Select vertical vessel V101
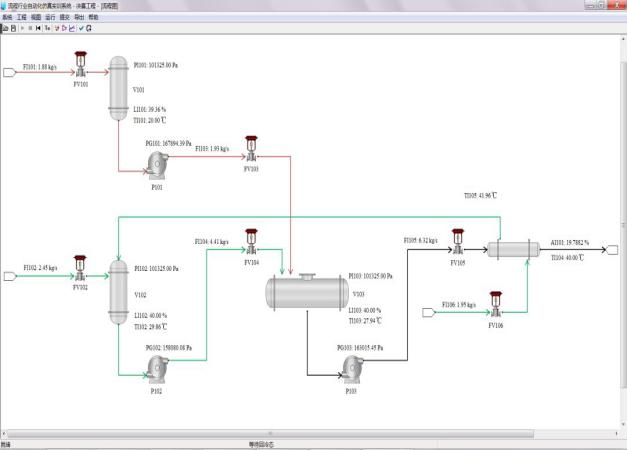 (x=118, y=88)
